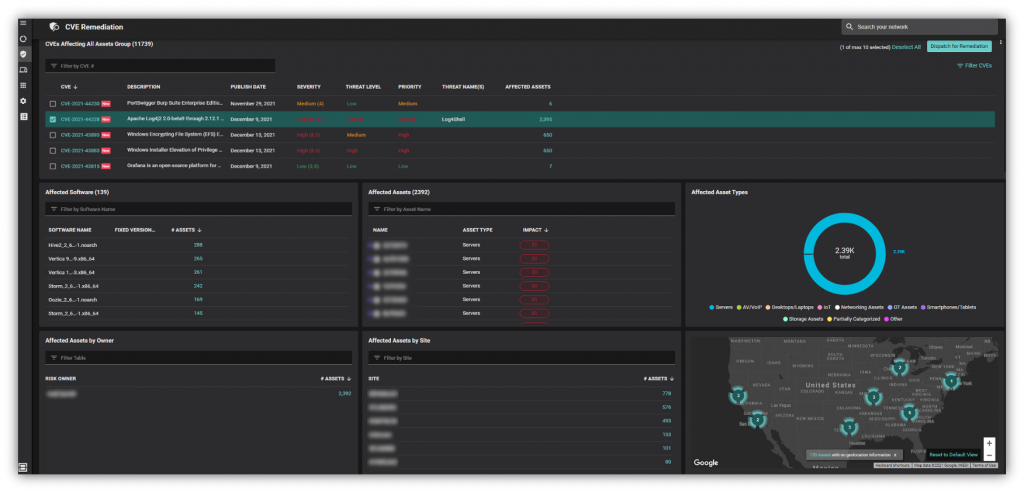Click Reset to Default View on map
Screen dimensions: 1024x493
(x=953, y=454)
